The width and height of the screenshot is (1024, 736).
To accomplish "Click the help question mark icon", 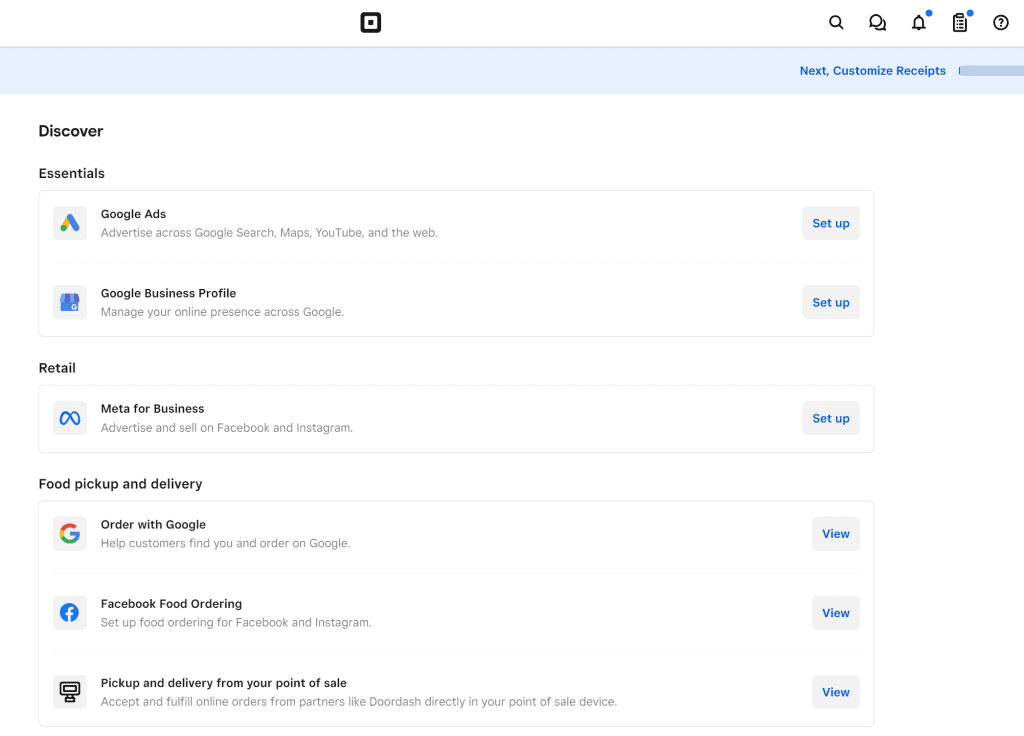I will 1000,23.
